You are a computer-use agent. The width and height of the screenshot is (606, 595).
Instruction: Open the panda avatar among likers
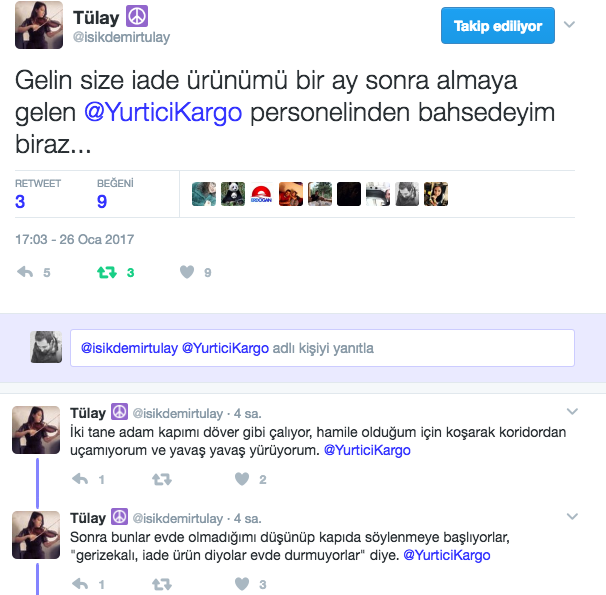coord(233,194)
